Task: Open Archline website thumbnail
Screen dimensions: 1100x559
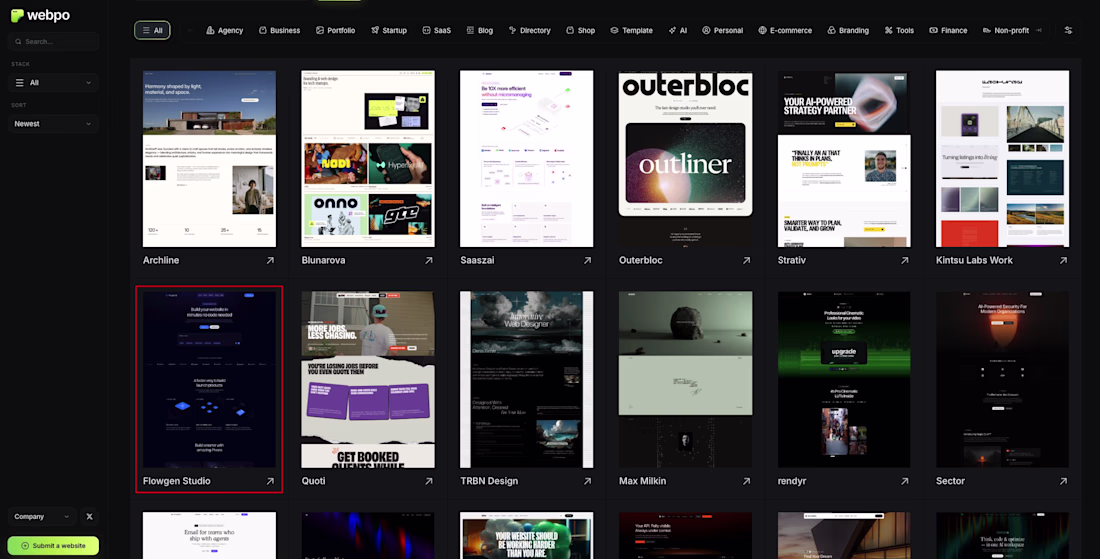Action: pyautogui.click(x=209, y=159)
